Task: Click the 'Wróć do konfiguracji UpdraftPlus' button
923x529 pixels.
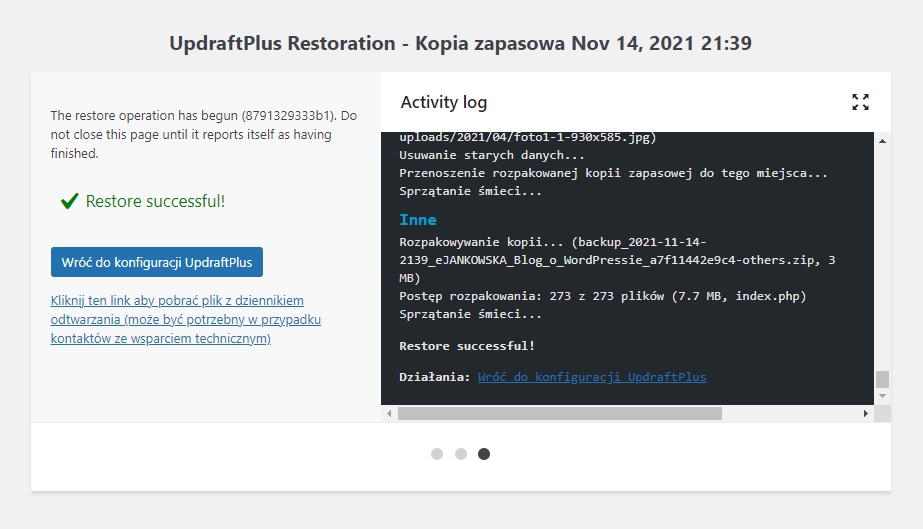Action: coord(157,262)
